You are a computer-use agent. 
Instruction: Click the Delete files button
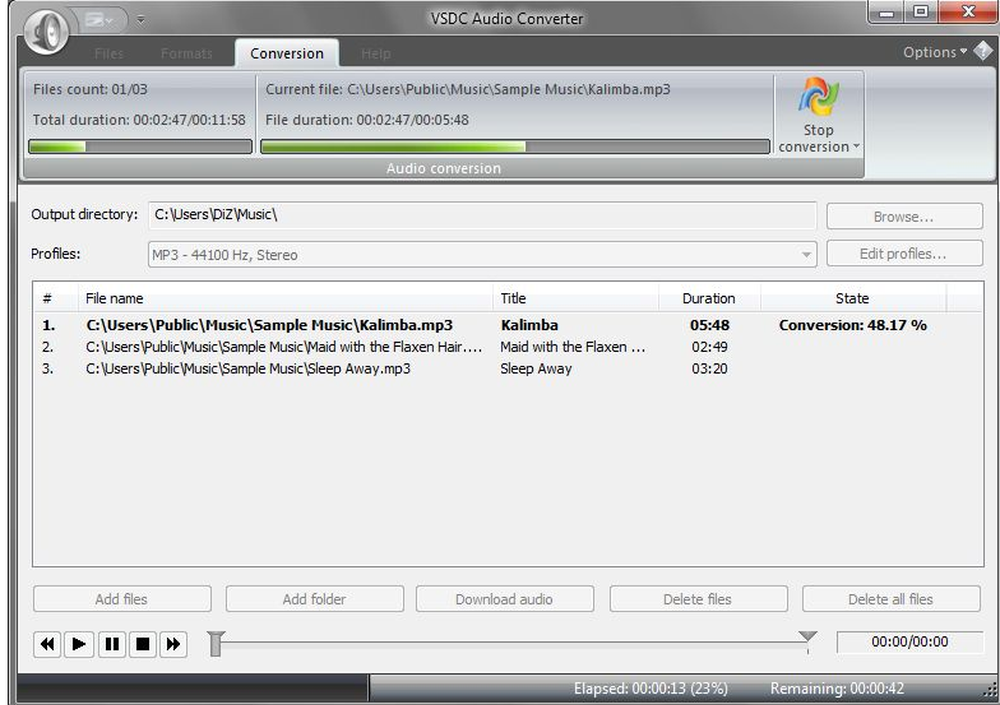(698, 599)
